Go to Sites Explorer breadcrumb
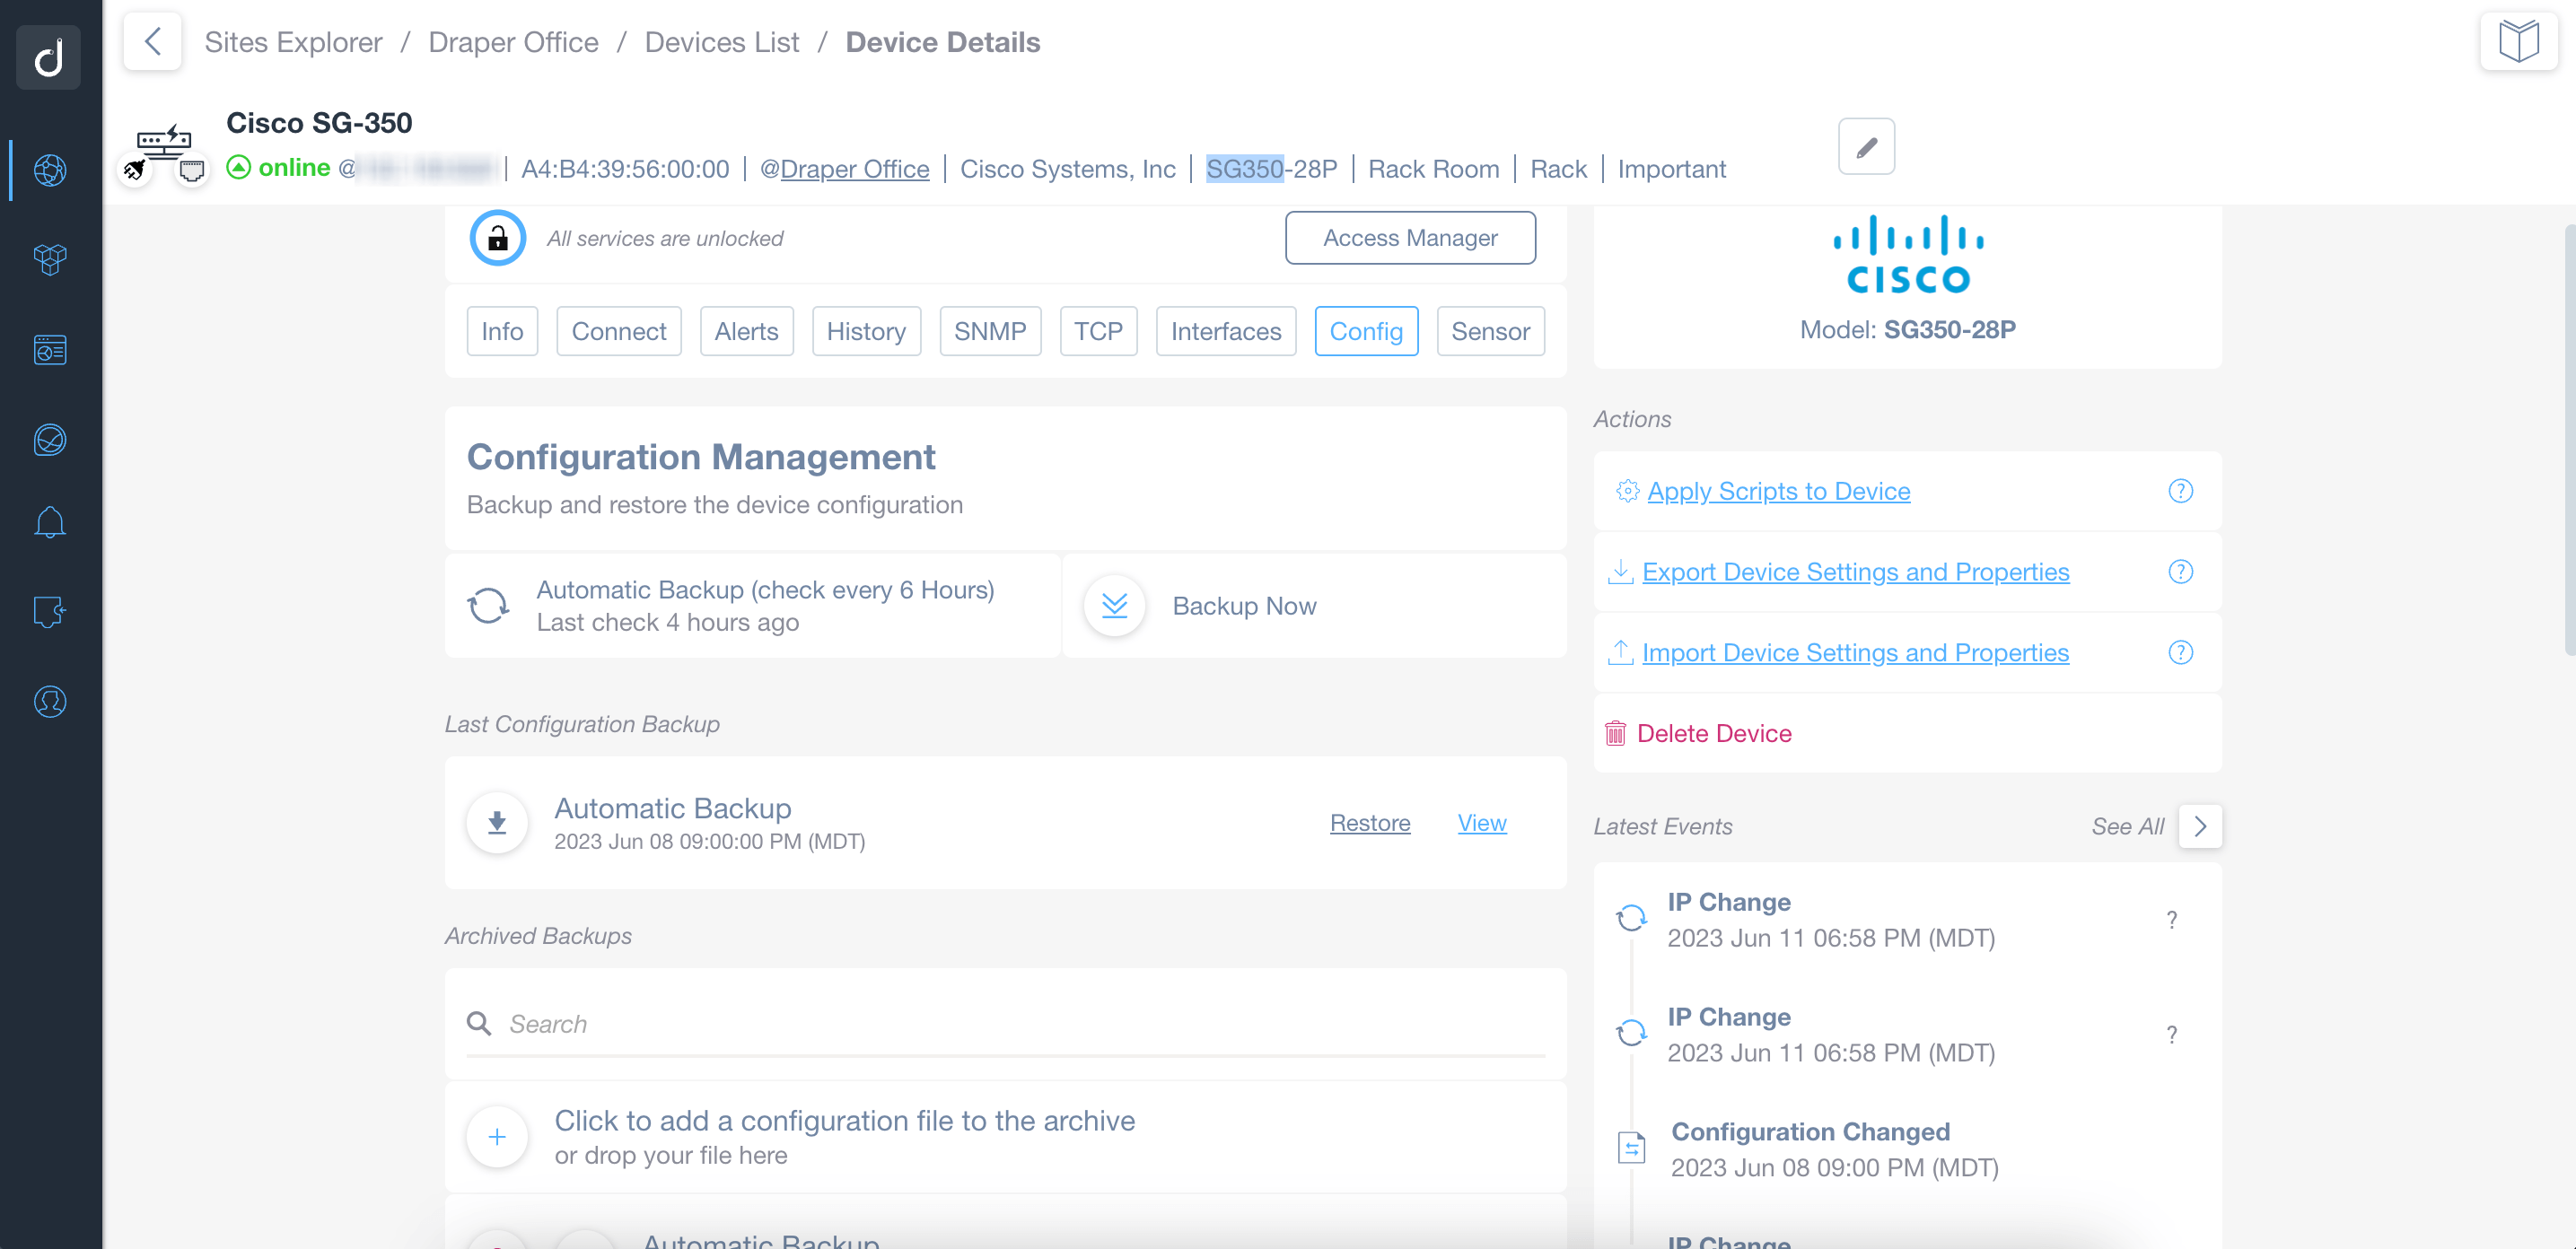Viewport: 2576px width, 1249px height. click(x=293, y=42)
